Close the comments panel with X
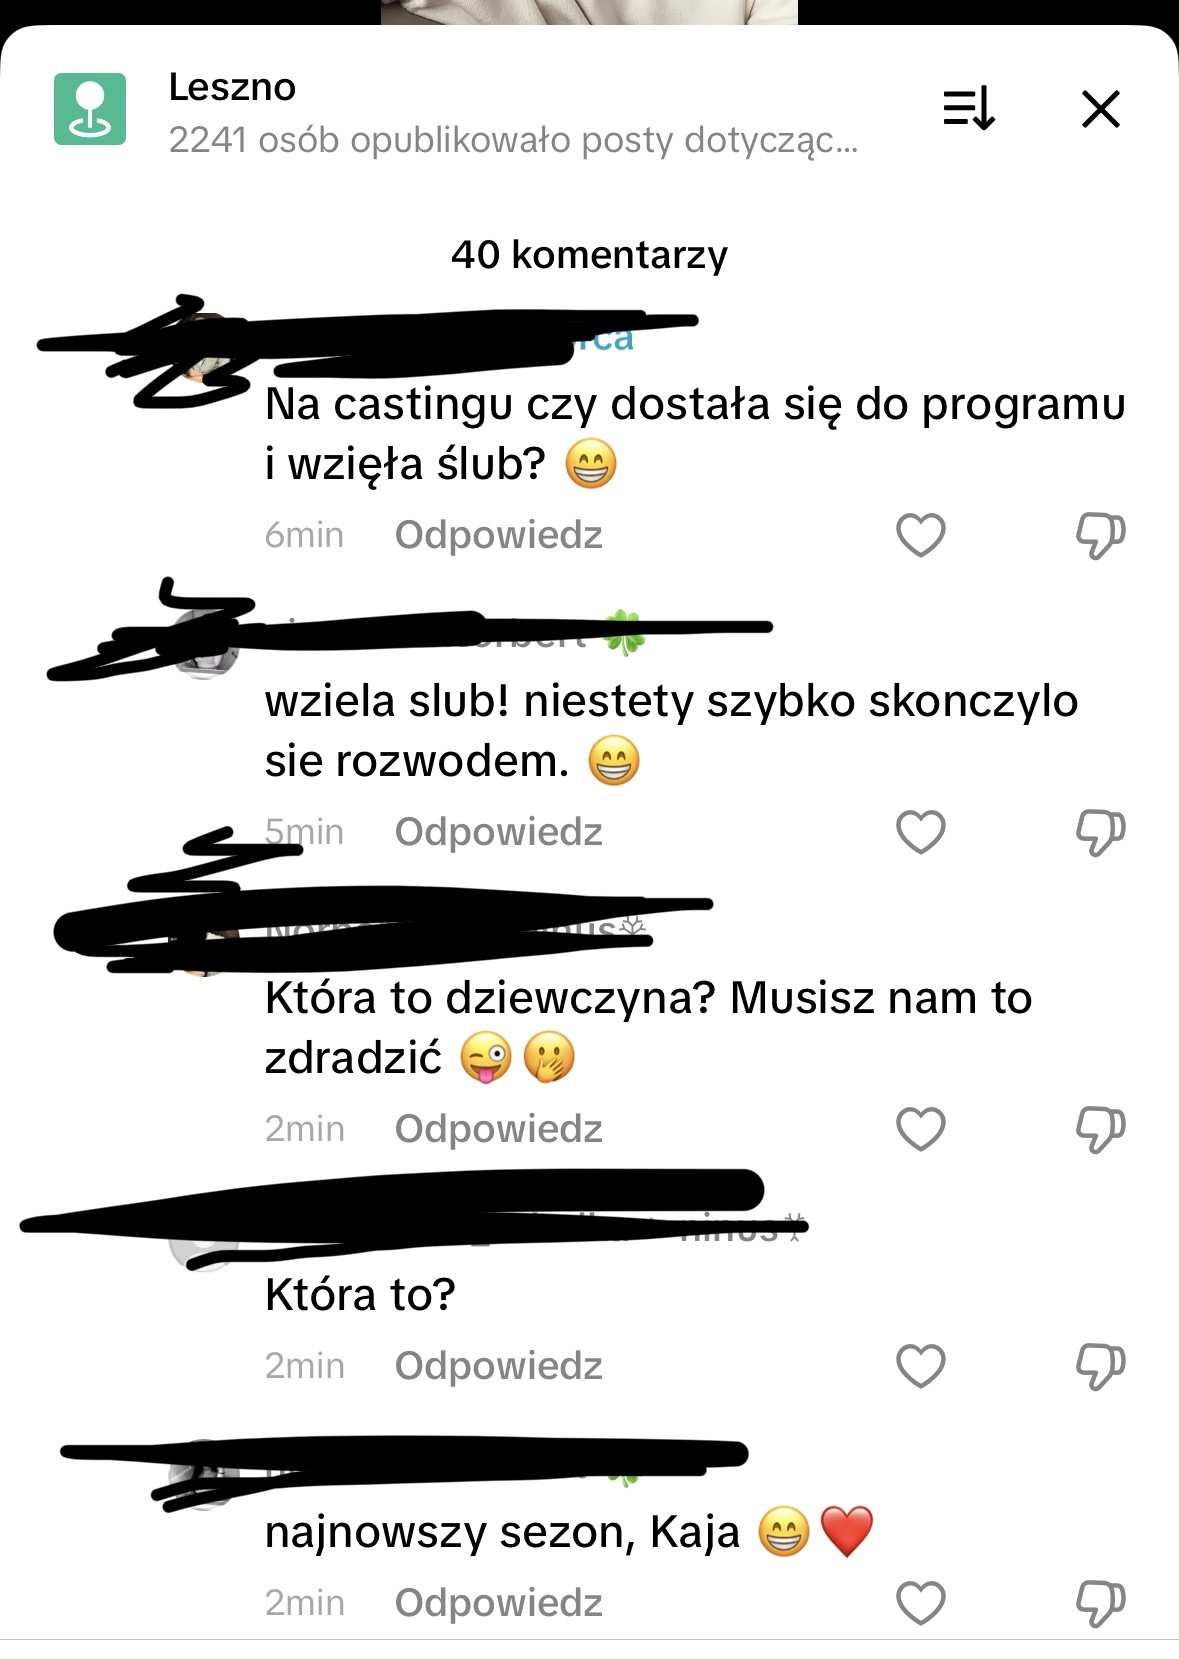 tap(1101, 109)
